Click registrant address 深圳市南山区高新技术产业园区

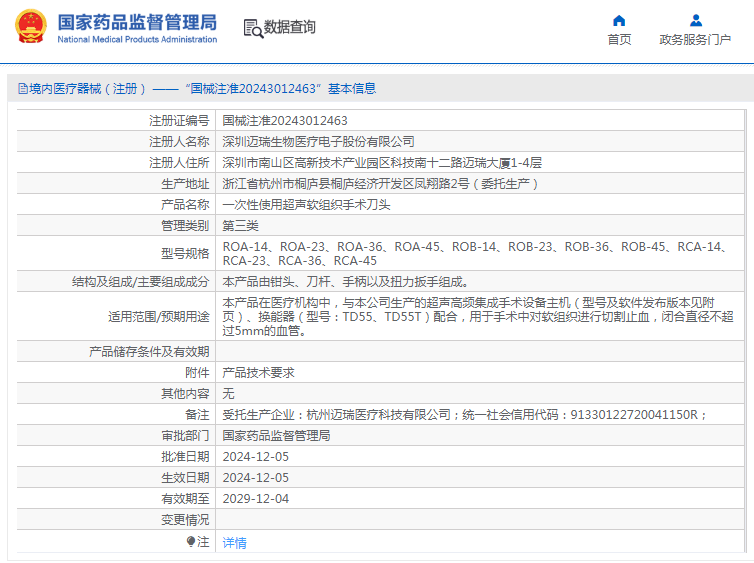pos(382,163)
